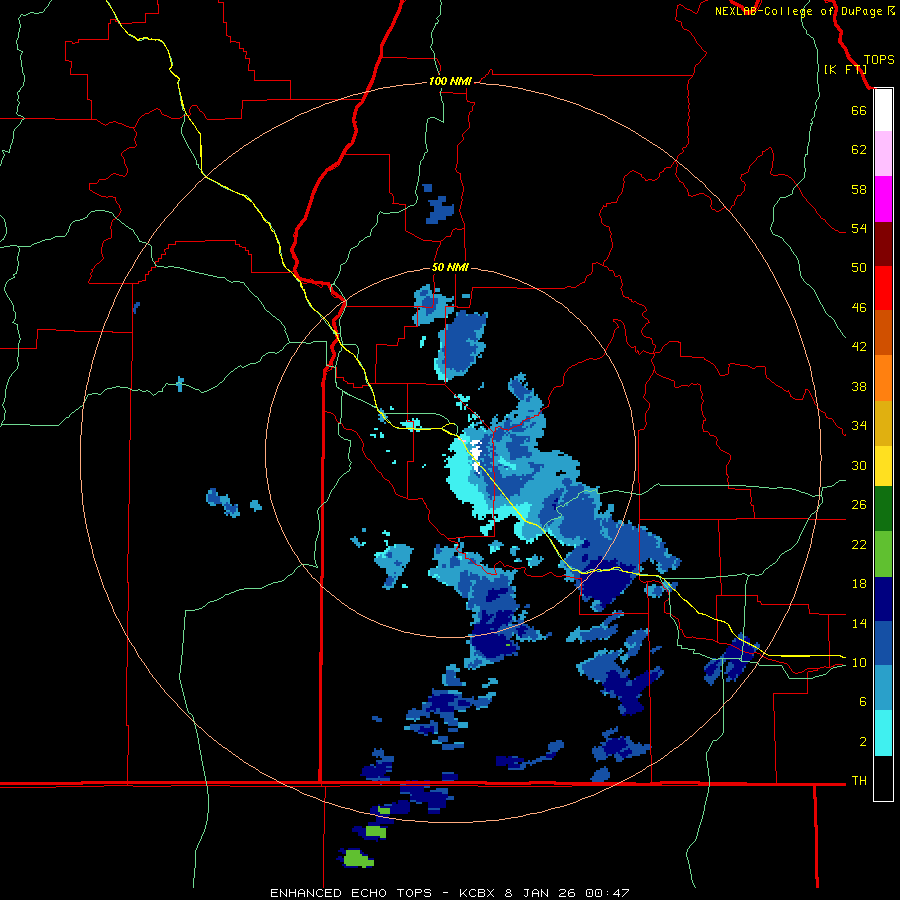Click the 10 legend value
Image resolution: width=900 pixels, height=900 pixels.
[859, 662]
